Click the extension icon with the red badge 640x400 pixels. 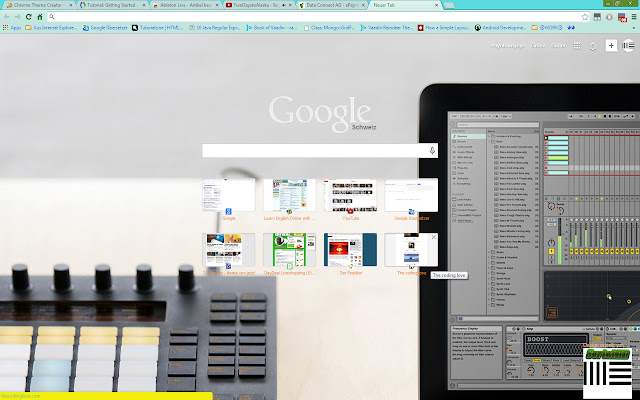click(x=622, y=17)
